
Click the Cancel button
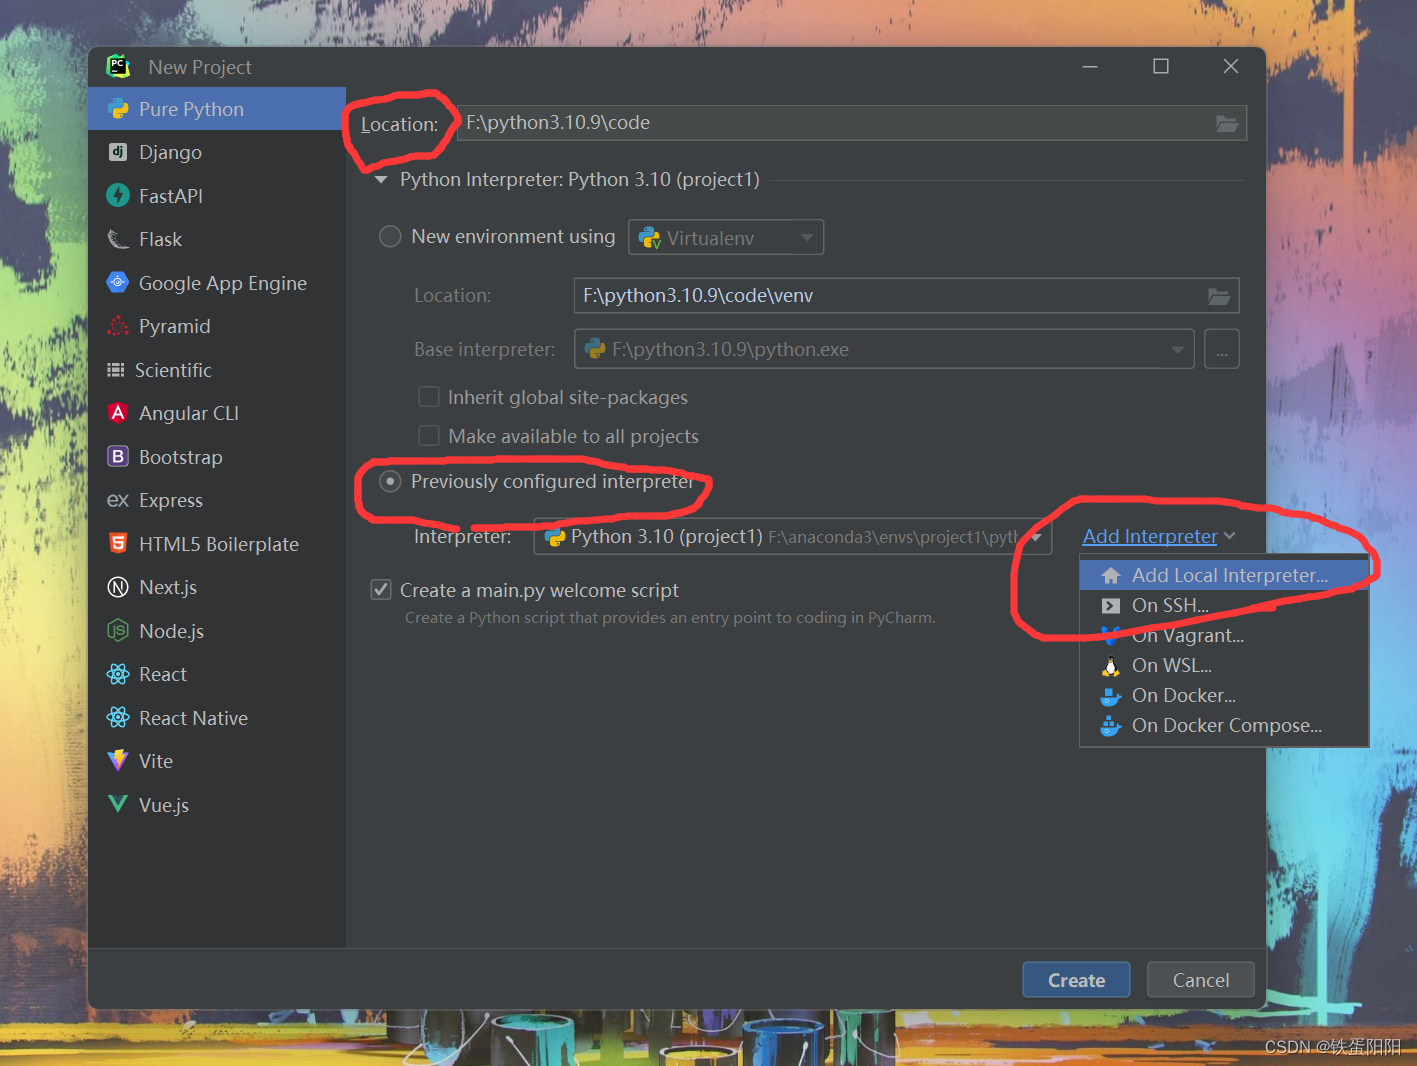point(1201,980)
